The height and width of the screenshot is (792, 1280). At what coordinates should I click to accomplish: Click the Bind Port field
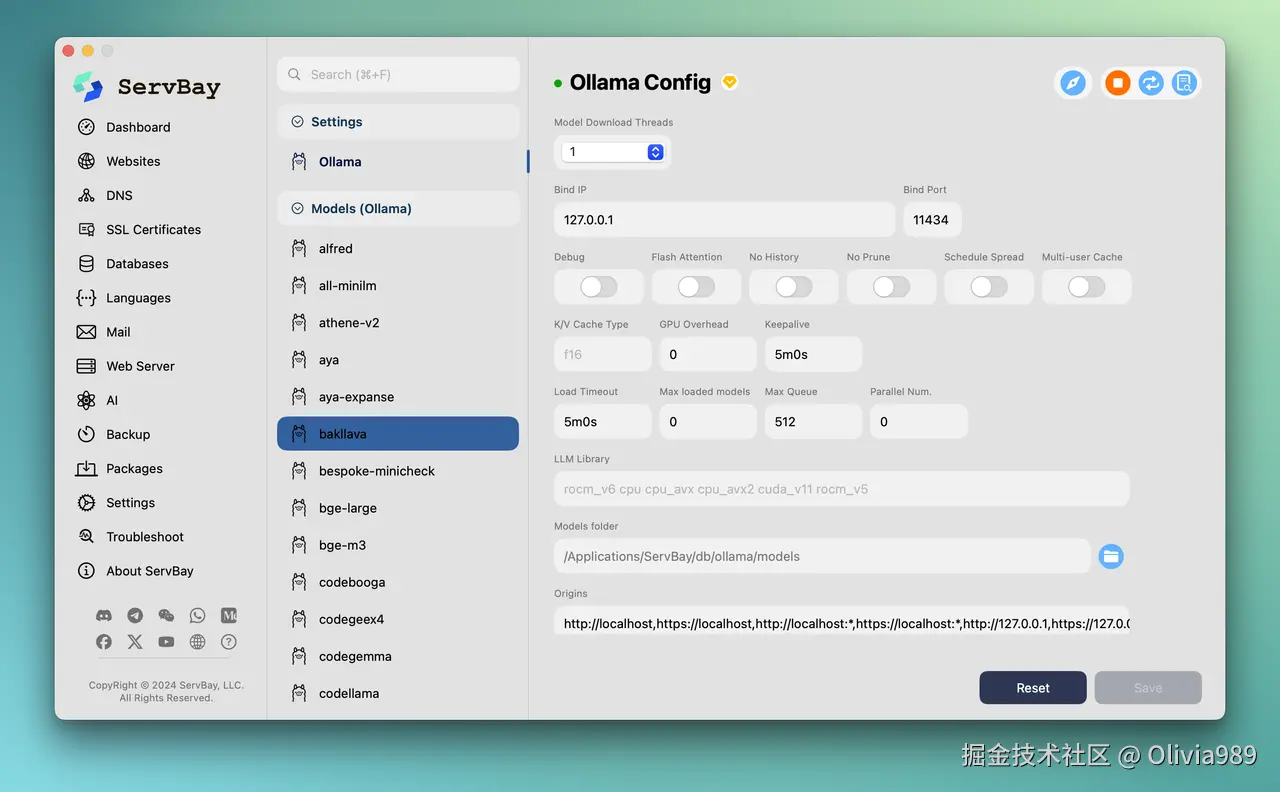pos(932,220)
